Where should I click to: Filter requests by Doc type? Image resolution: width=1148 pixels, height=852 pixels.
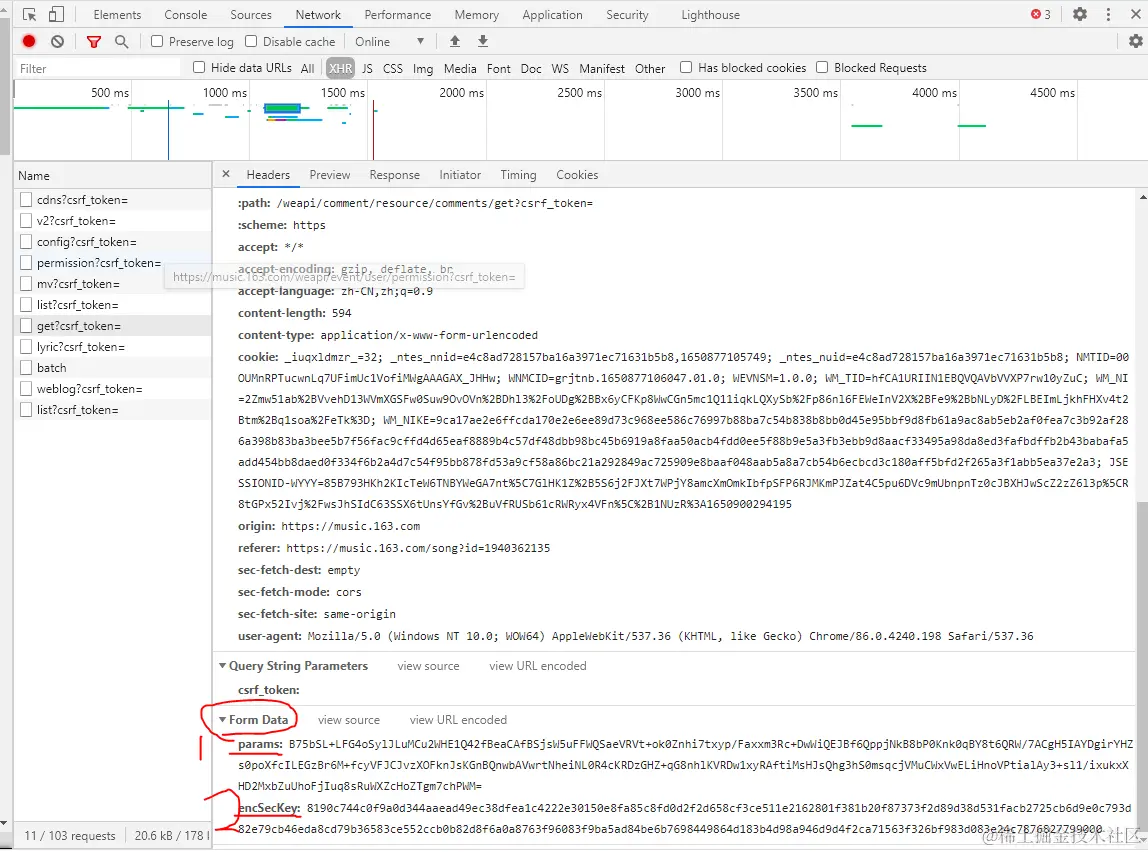coord(531,68)
